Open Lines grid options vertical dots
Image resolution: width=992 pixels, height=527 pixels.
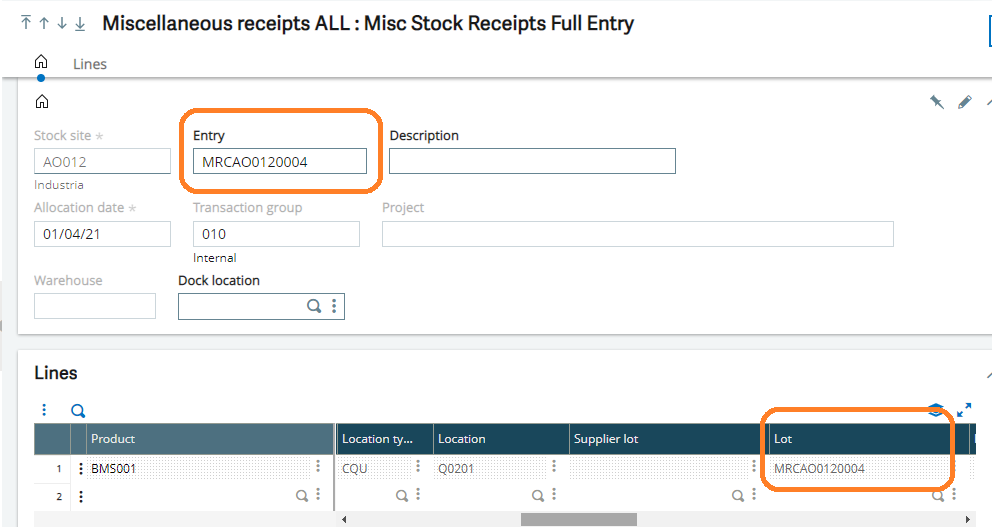point(44,410)
